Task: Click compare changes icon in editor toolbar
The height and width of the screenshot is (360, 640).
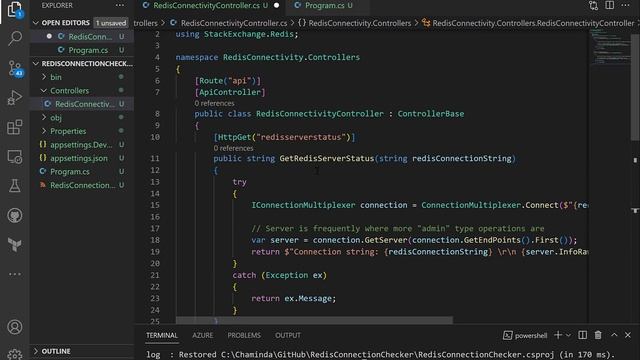Action: click(593, 5)
